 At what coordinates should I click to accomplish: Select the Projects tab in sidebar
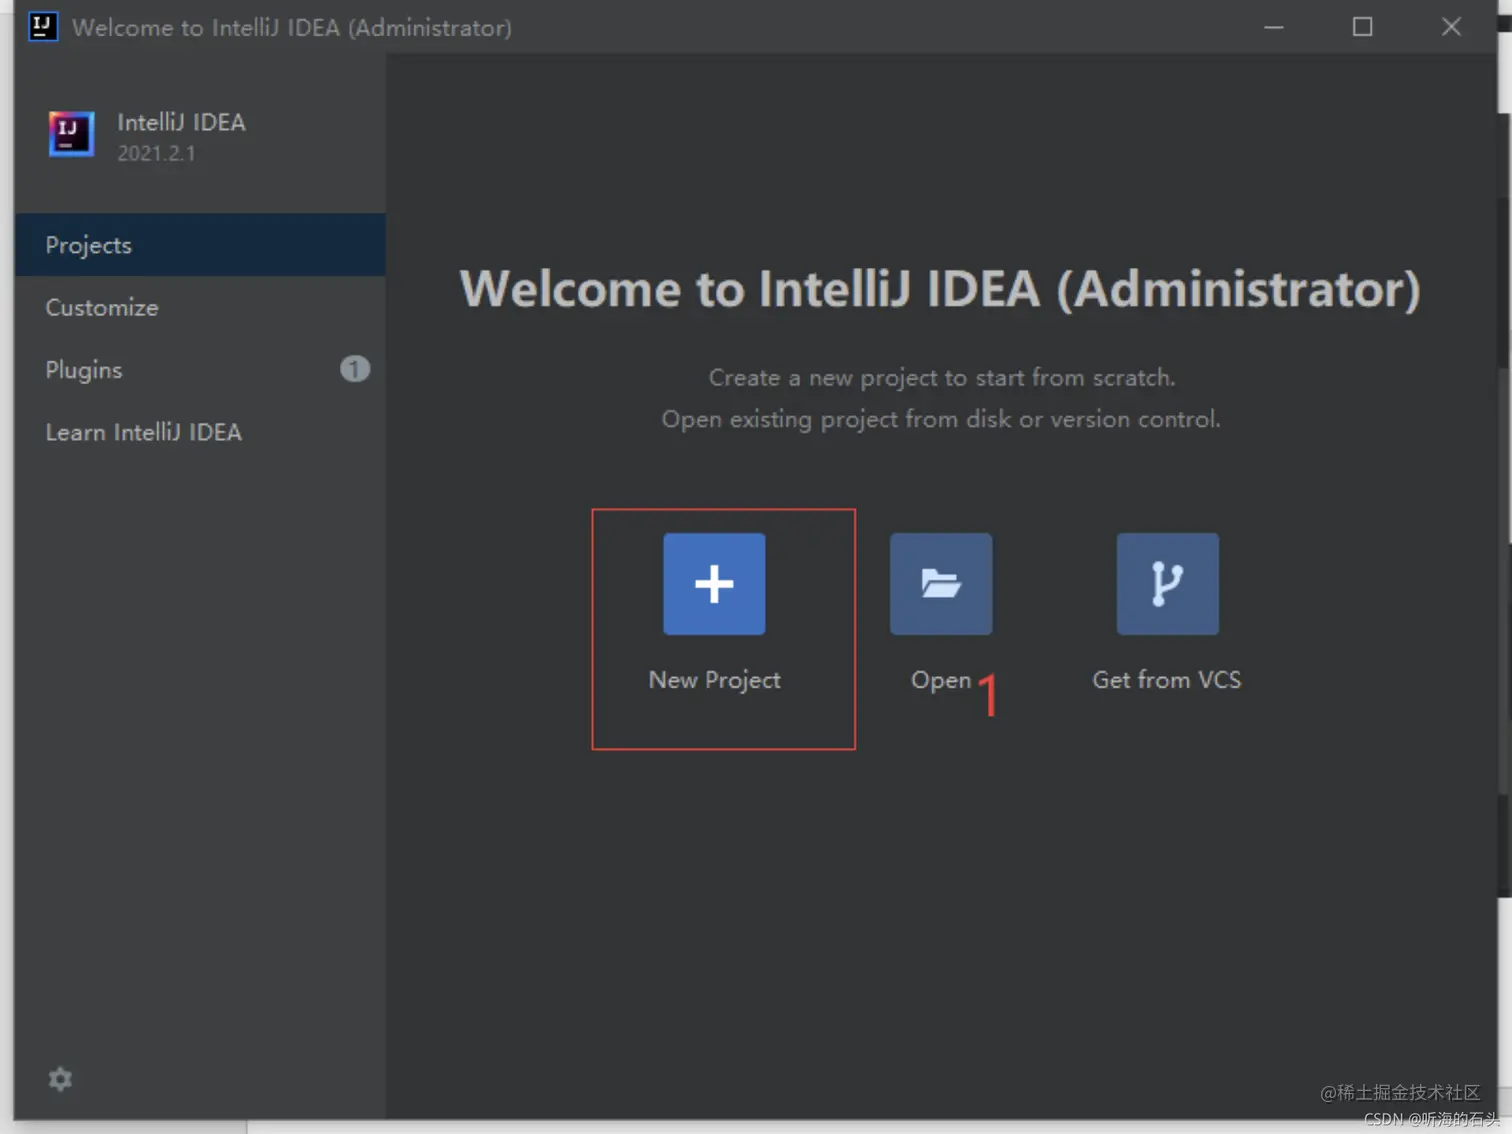200,245
